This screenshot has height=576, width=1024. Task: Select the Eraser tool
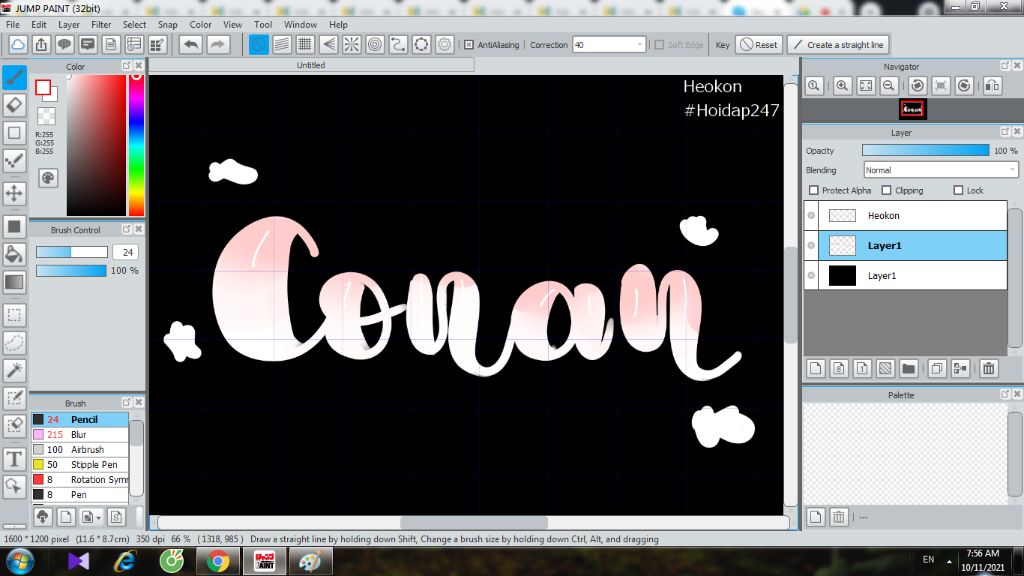point(14,105)
